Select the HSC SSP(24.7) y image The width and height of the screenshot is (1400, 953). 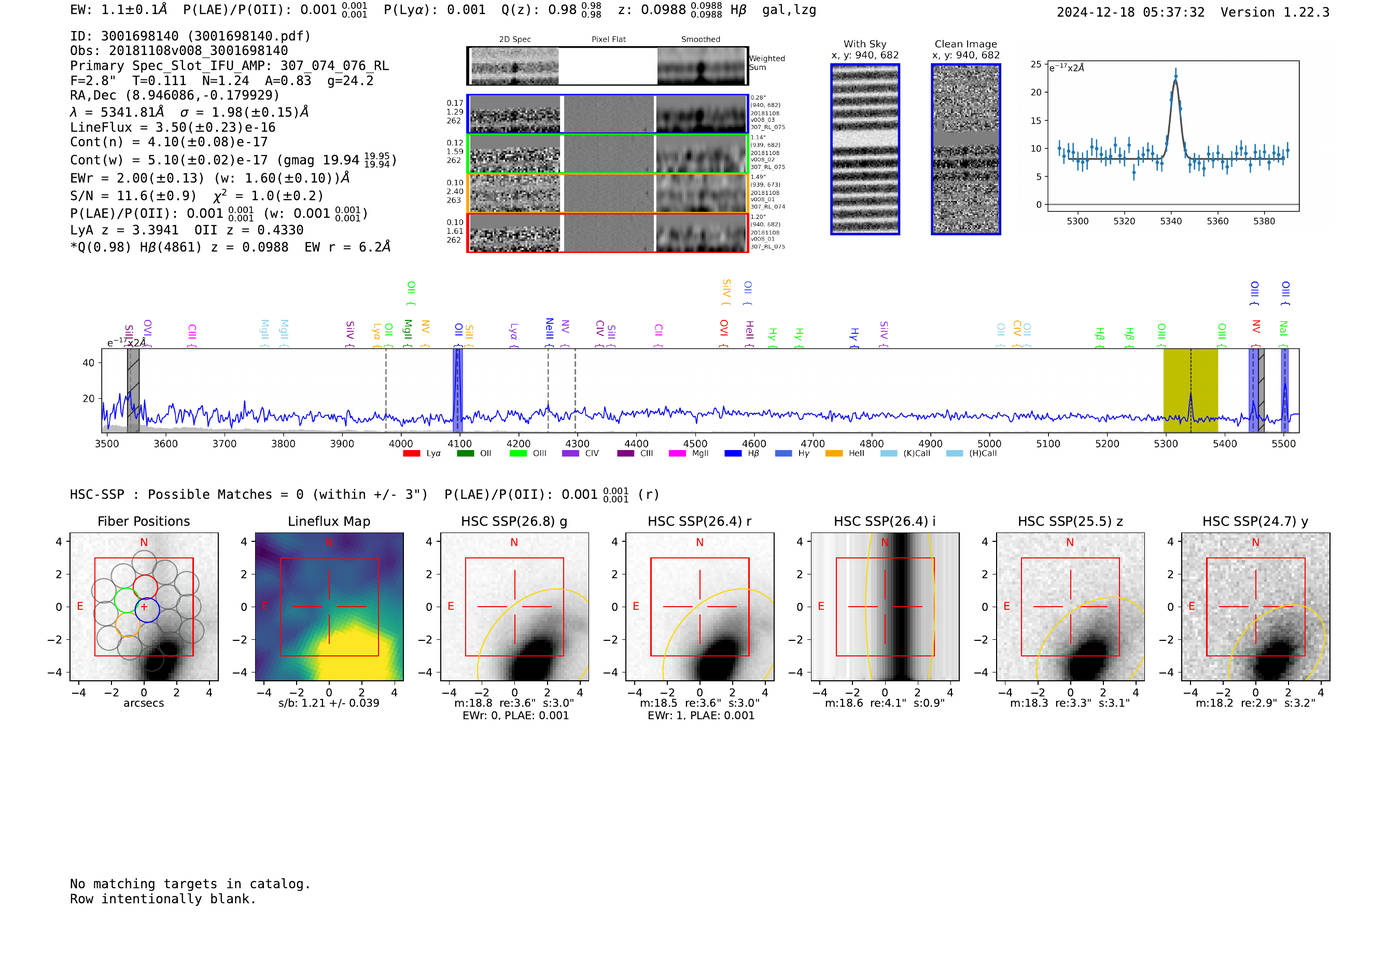click(1256, 607)
